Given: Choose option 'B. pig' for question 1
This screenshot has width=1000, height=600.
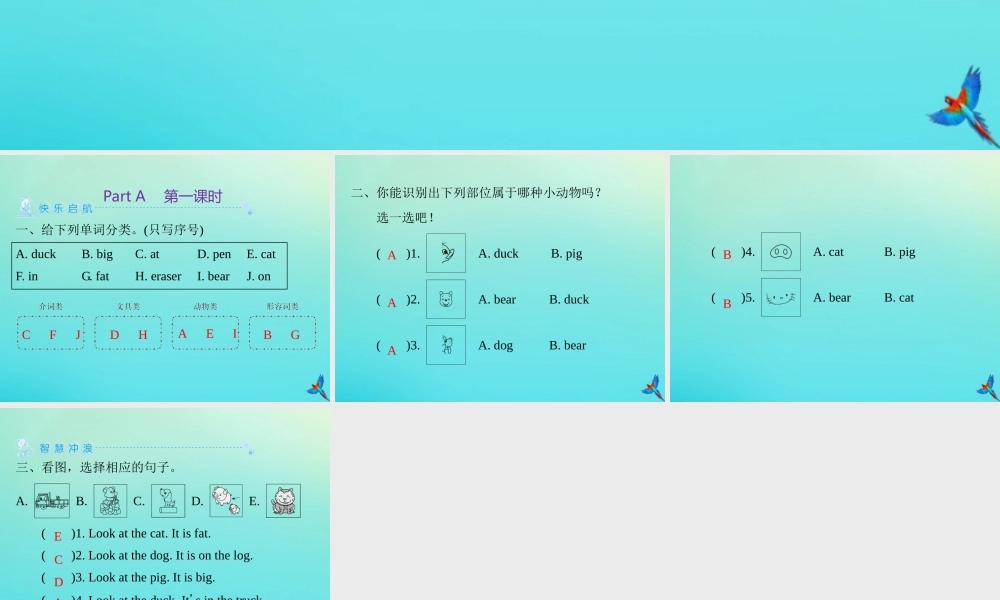Looking at the screenshot, I should 566,253.
